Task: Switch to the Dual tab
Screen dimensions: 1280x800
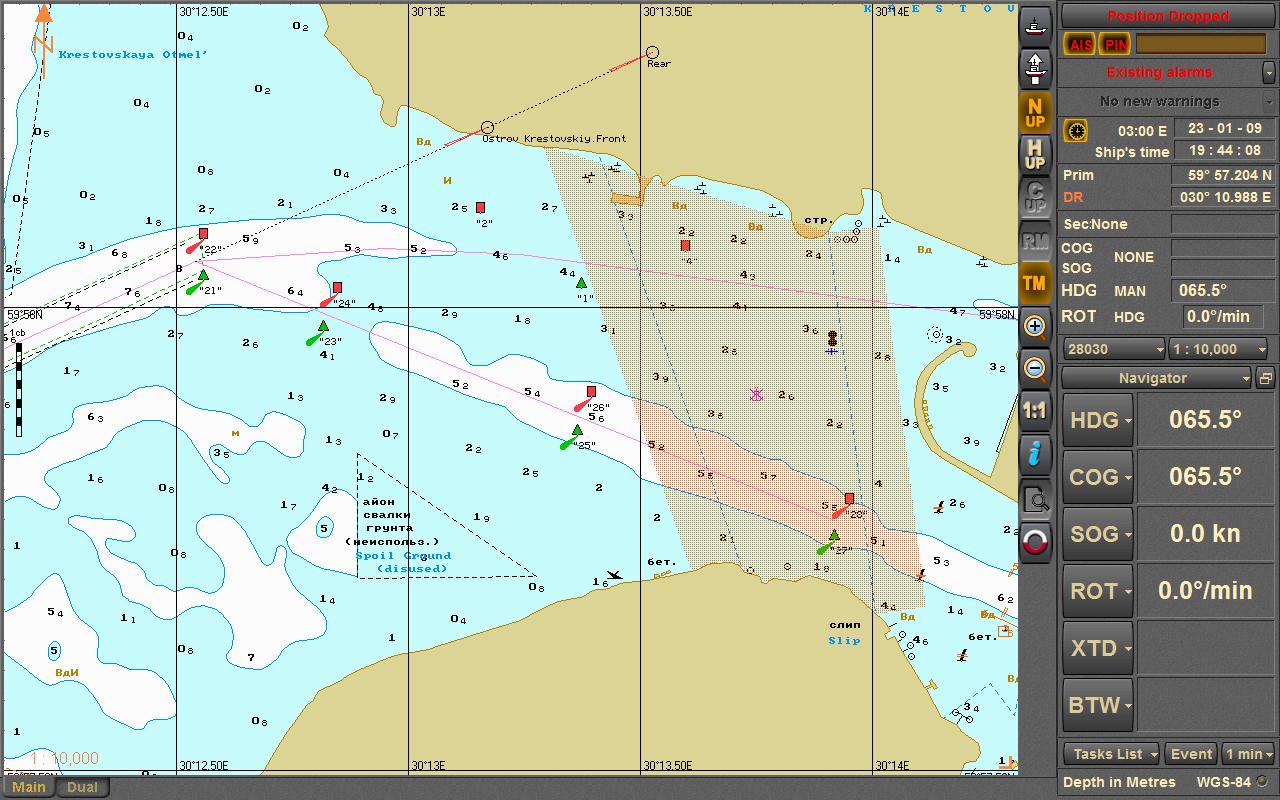Action: click(x=82, y=787)
